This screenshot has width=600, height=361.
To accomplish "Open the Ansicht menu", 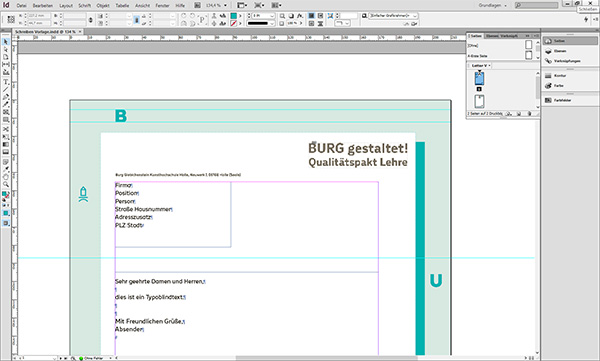I will (142, 6).
